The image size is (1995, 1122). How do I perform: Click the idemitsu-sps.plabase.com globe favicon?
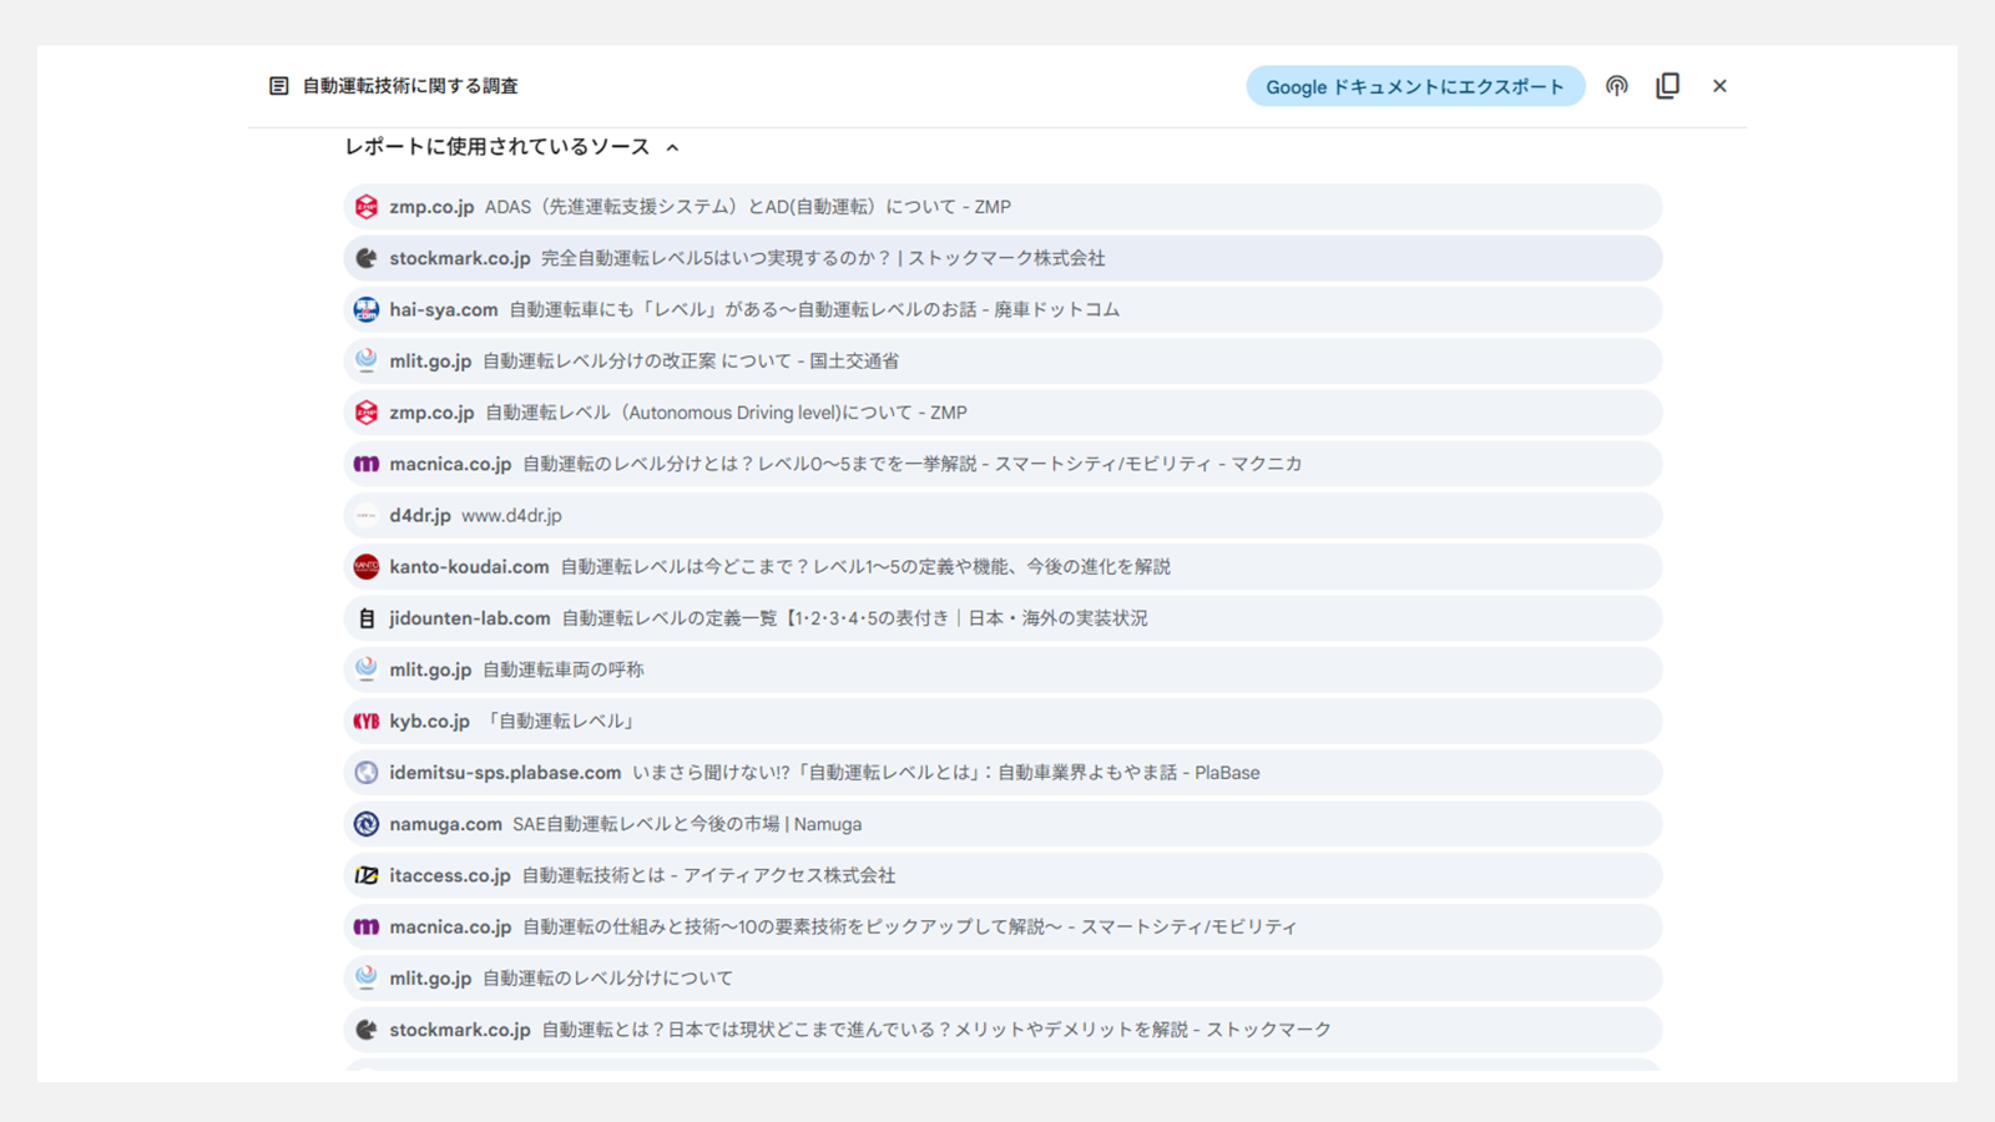[366, 772]
